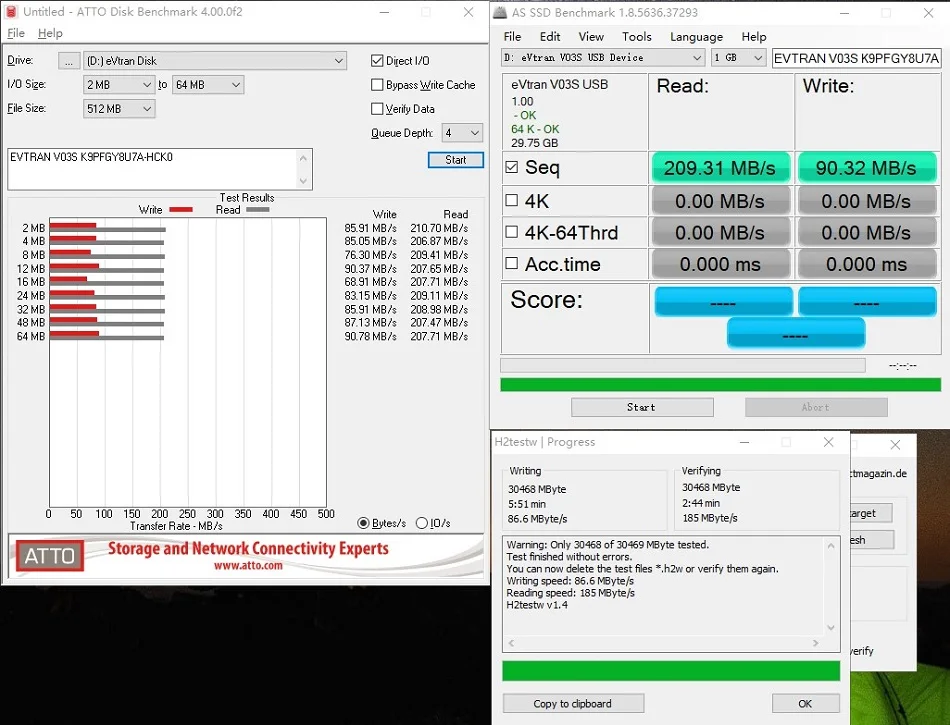Select the IO/s radio button

pos(422,523)
